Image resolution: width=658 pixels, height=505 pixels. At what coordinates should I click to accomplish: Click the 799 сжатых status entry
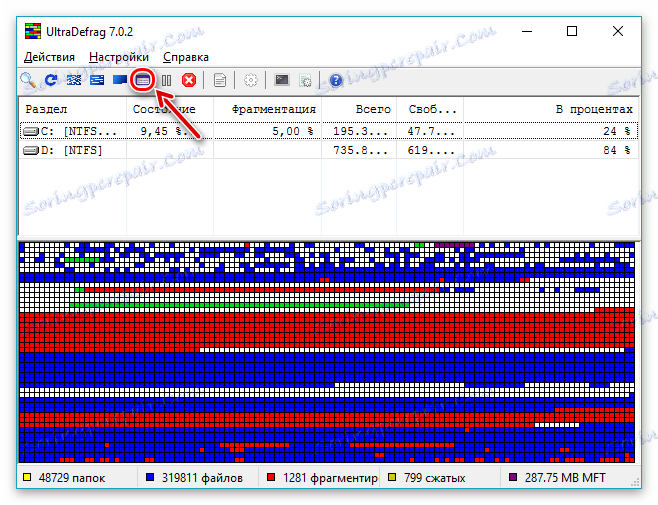click(434, 478)
